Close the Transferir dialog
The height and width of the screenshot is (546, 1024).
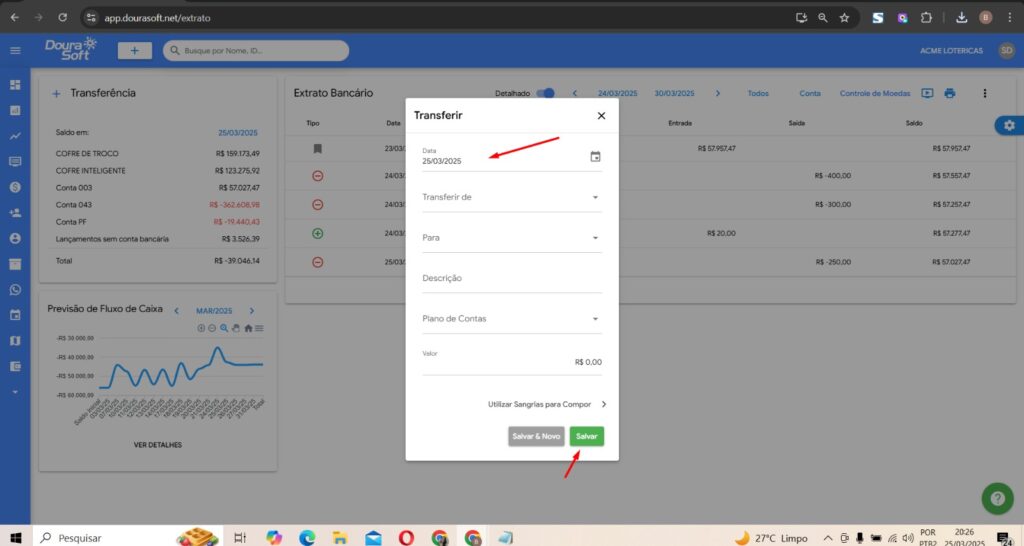[601, 116]
